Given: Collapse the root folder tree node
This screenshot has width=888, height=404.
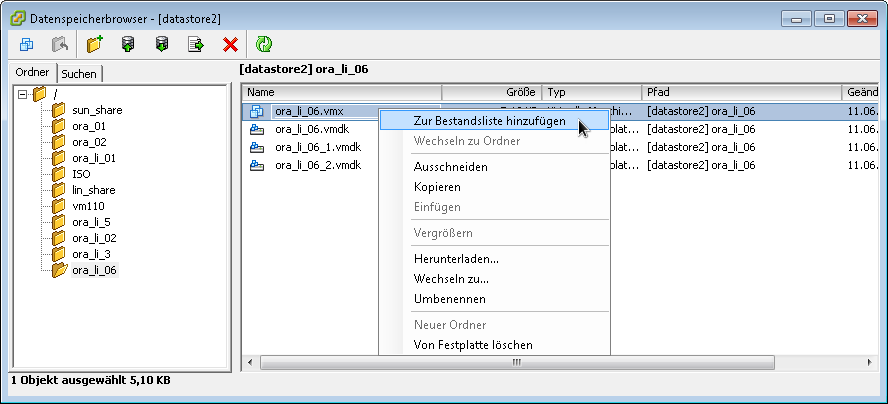Looking at the screenshot, I should (23, 93).
